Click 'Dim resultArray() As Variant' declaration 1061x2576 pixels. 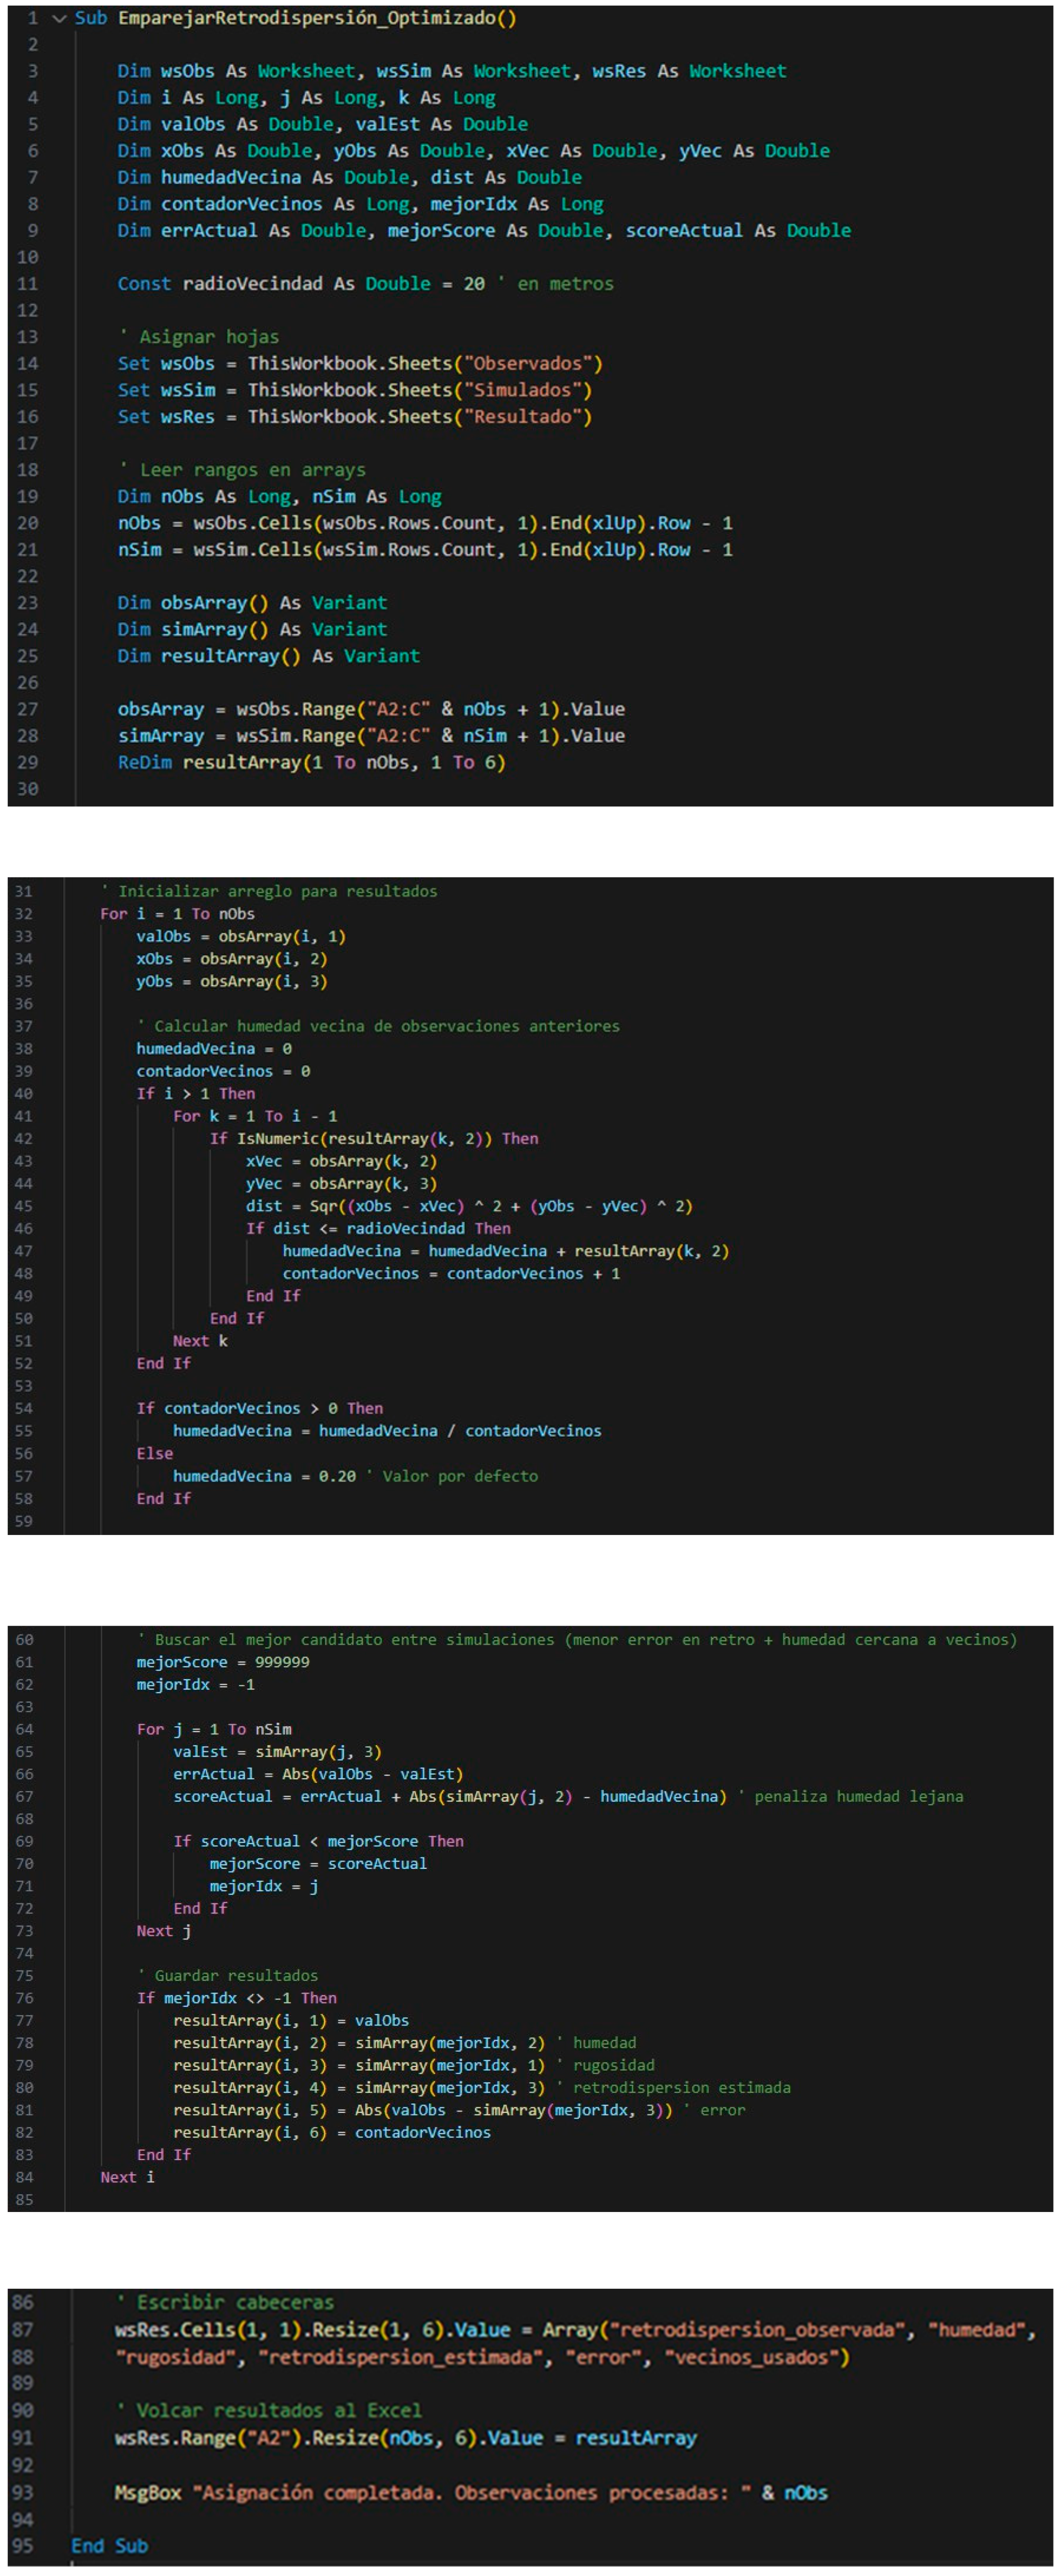click(268, 656)
